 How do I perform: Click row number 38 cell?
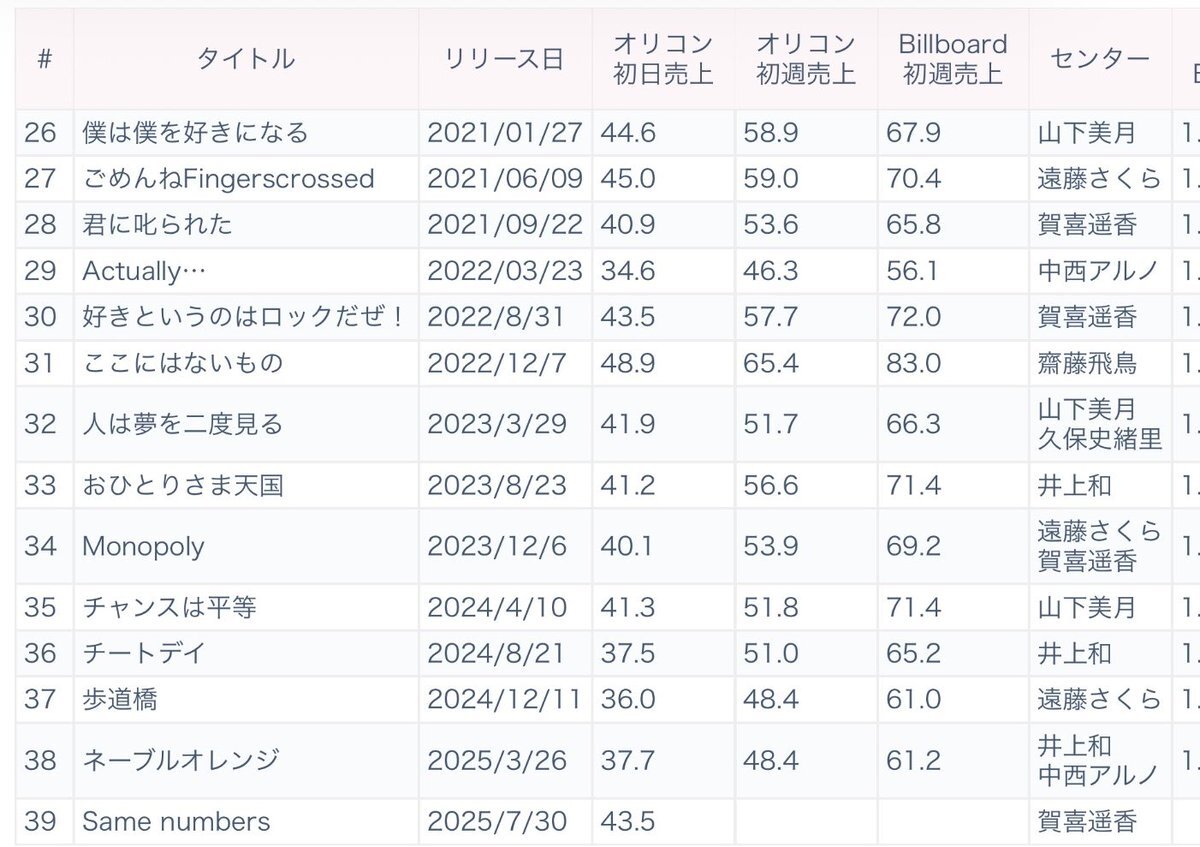(x=41, y=761)
